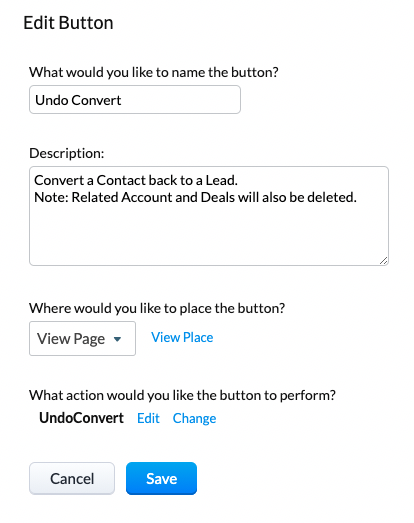
Task: Place cursor on "Undo Convert" name text
Action: [78, 100]
